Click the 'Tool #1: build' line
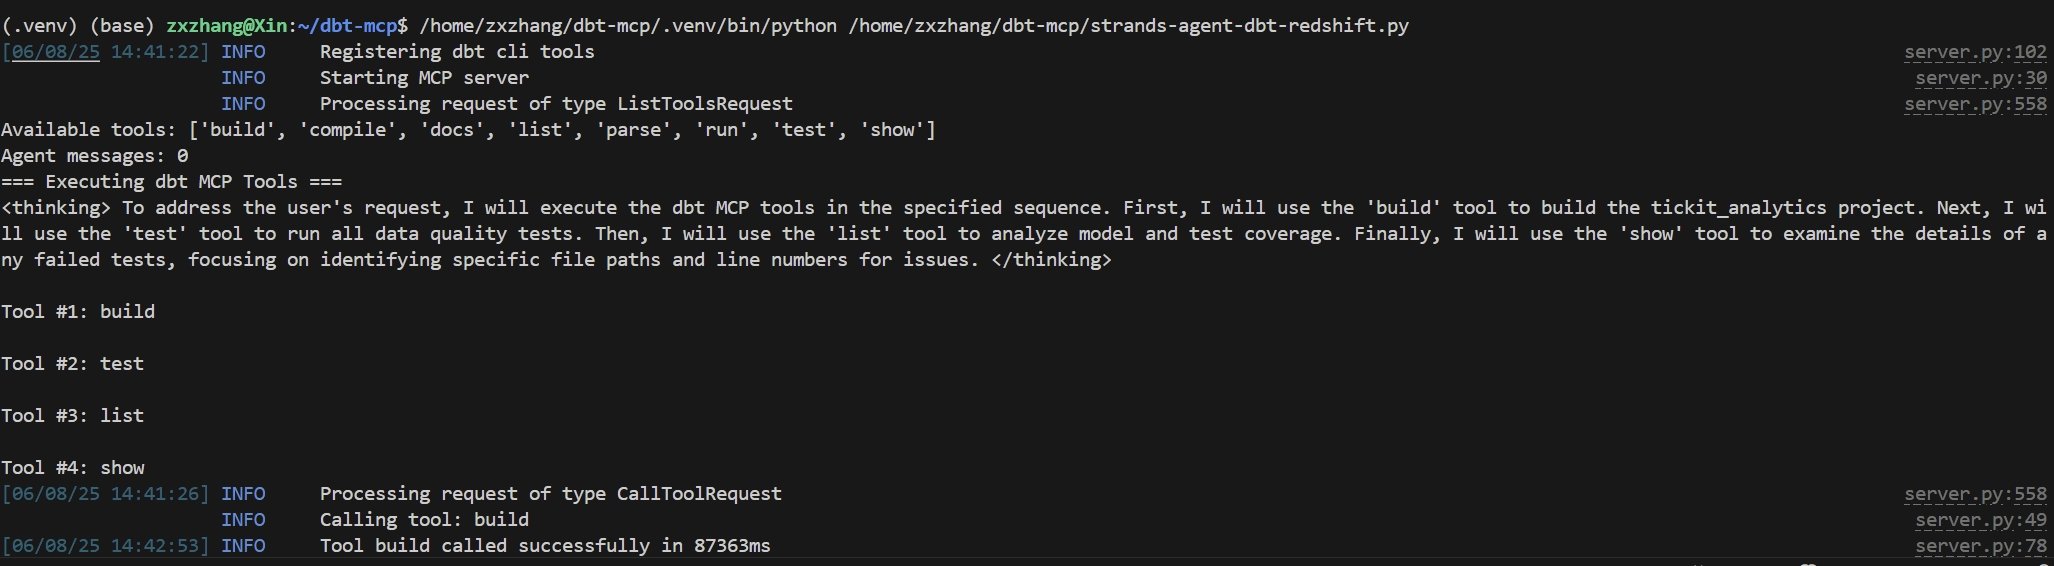Image resolution: width=2054 pixels, height=566 pixels. tap(78, 312)
